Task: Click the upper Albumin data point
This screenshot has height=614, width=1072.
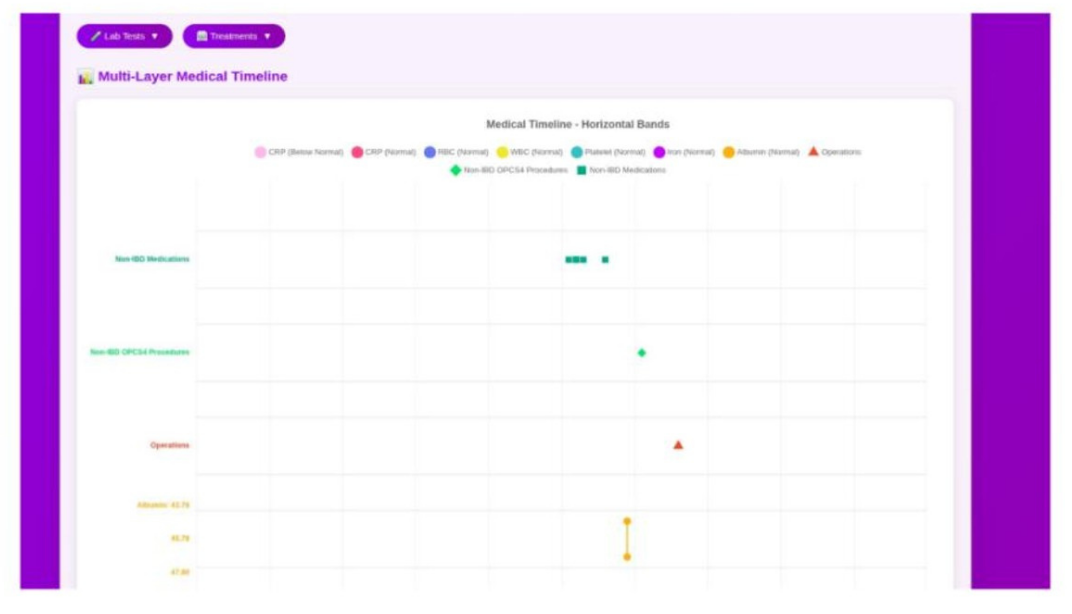Action: [x=627, y=521]
